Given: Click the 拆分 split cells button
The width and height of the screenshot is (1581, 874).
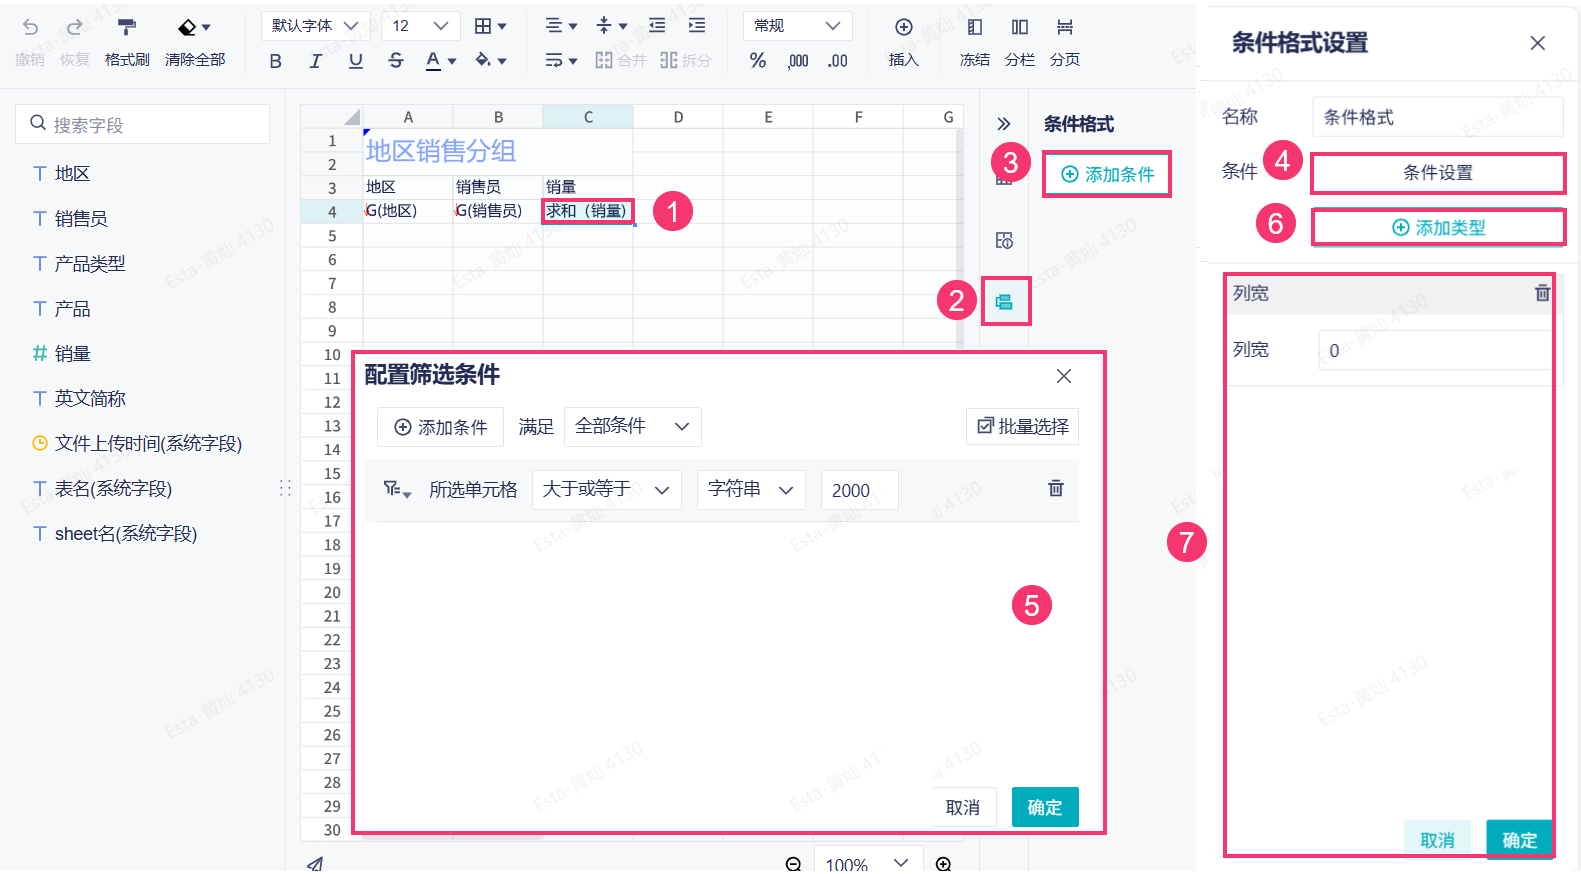Looking at the screenshot, I should point(686,61).
